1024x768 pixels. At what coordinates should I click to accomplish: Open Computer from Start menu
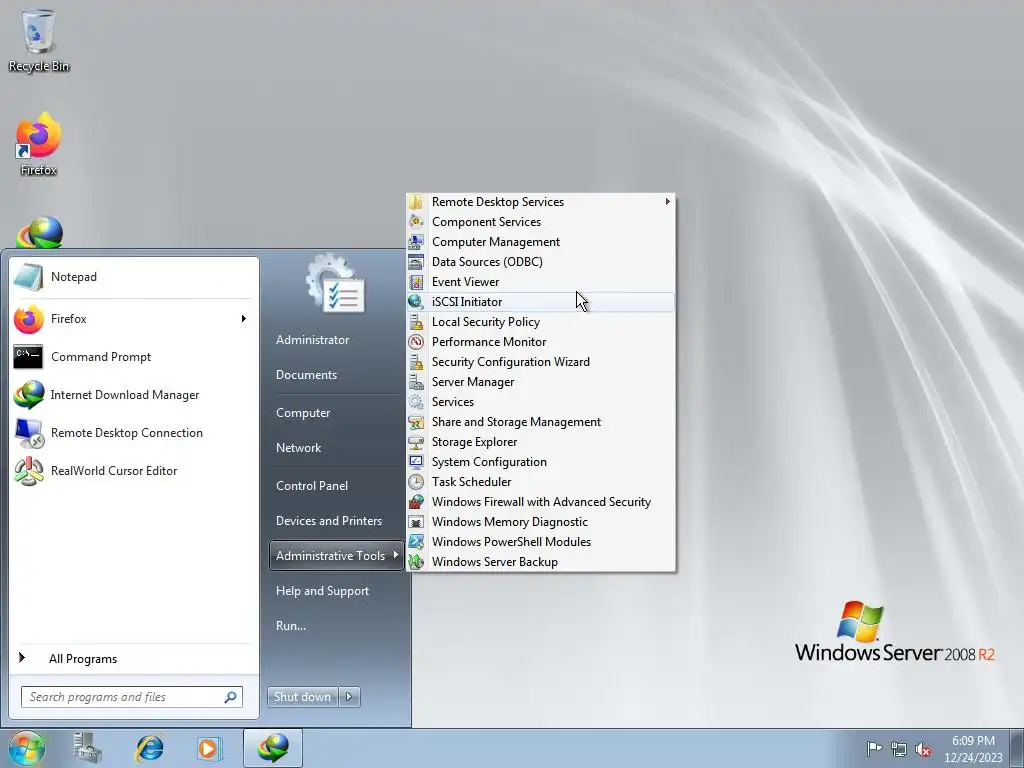pos(303,413)
